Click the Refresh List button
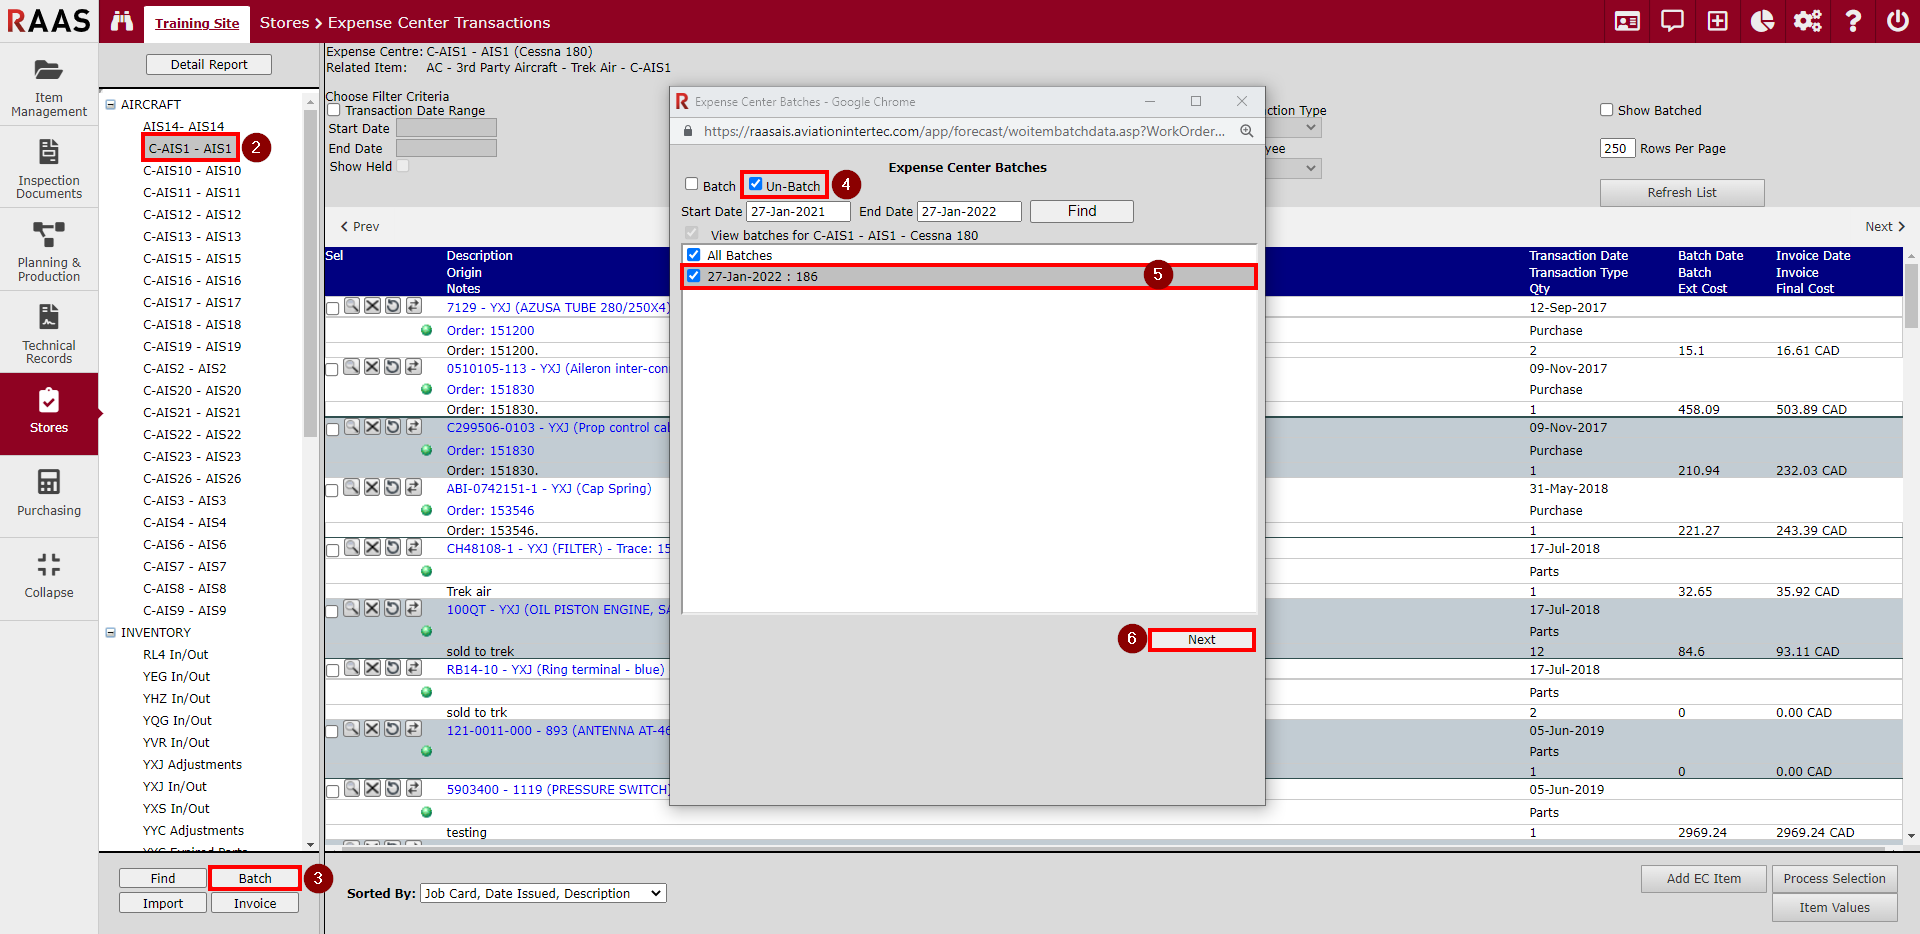Screen dimensions: 1920x934 click(1681, 193)
